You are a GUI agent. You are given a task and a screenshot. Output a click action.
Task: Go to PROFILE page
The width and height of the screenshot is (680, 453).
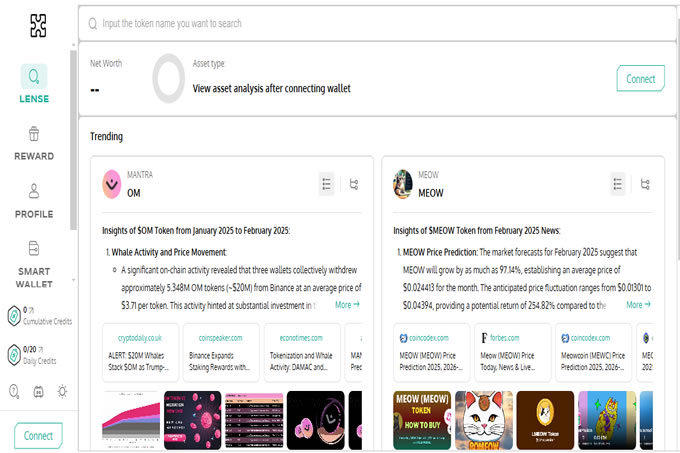point(34,201)
